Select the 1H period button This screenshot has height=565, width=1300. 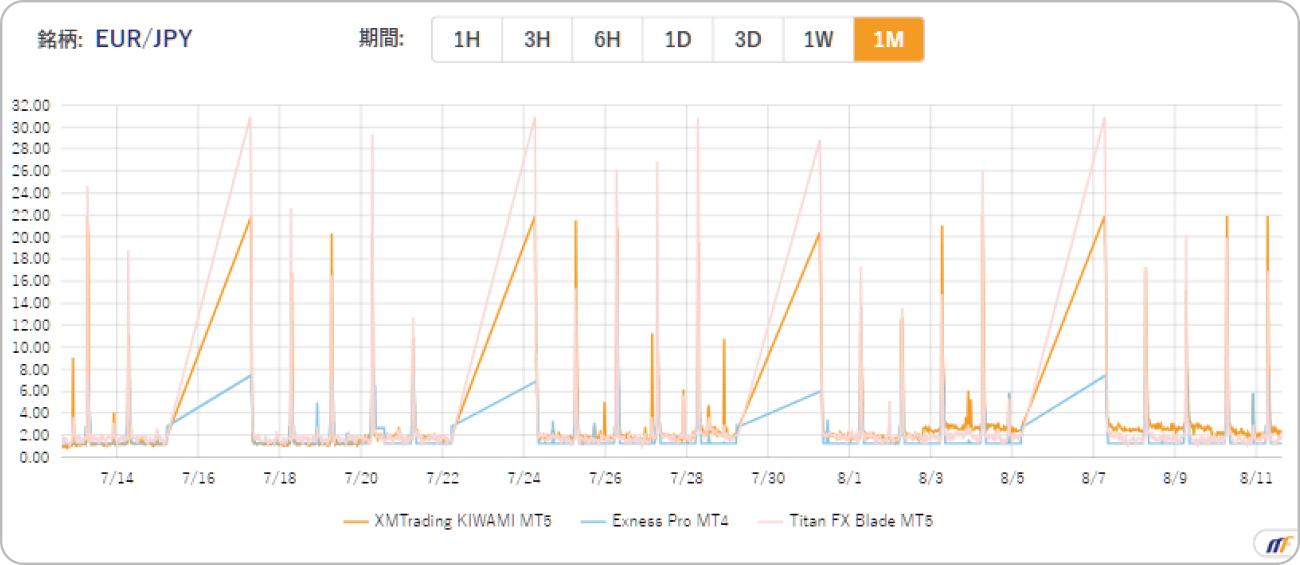467,40
